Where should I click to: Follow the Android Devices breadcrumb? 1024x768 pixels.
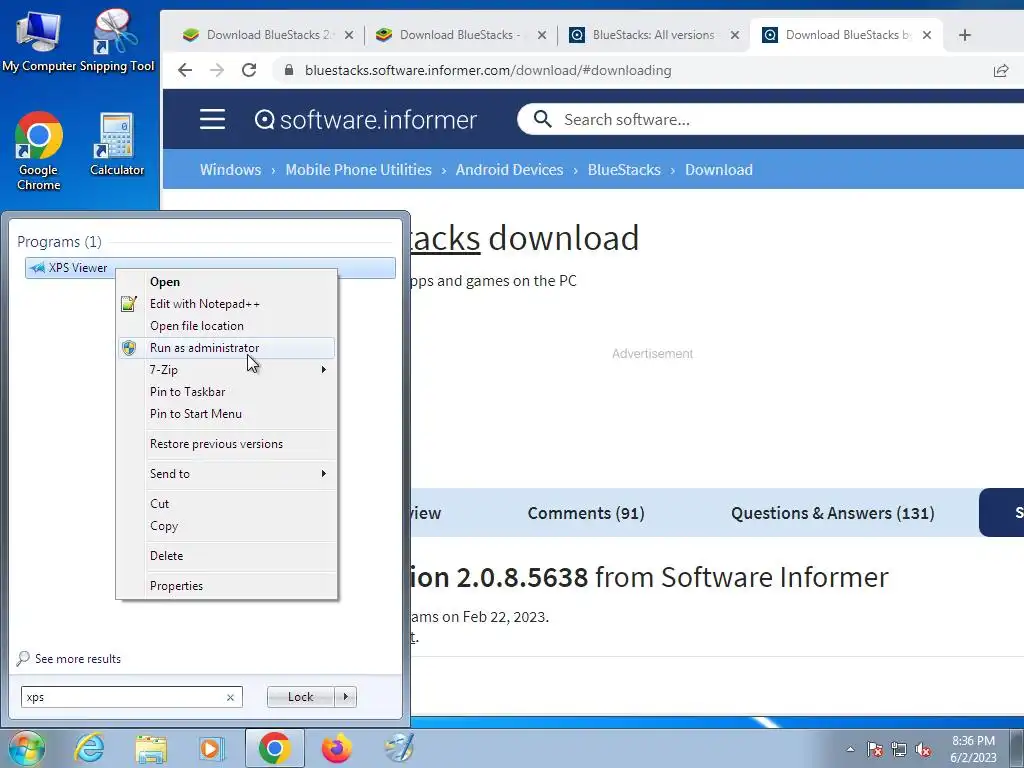click(x=509, y=170)
